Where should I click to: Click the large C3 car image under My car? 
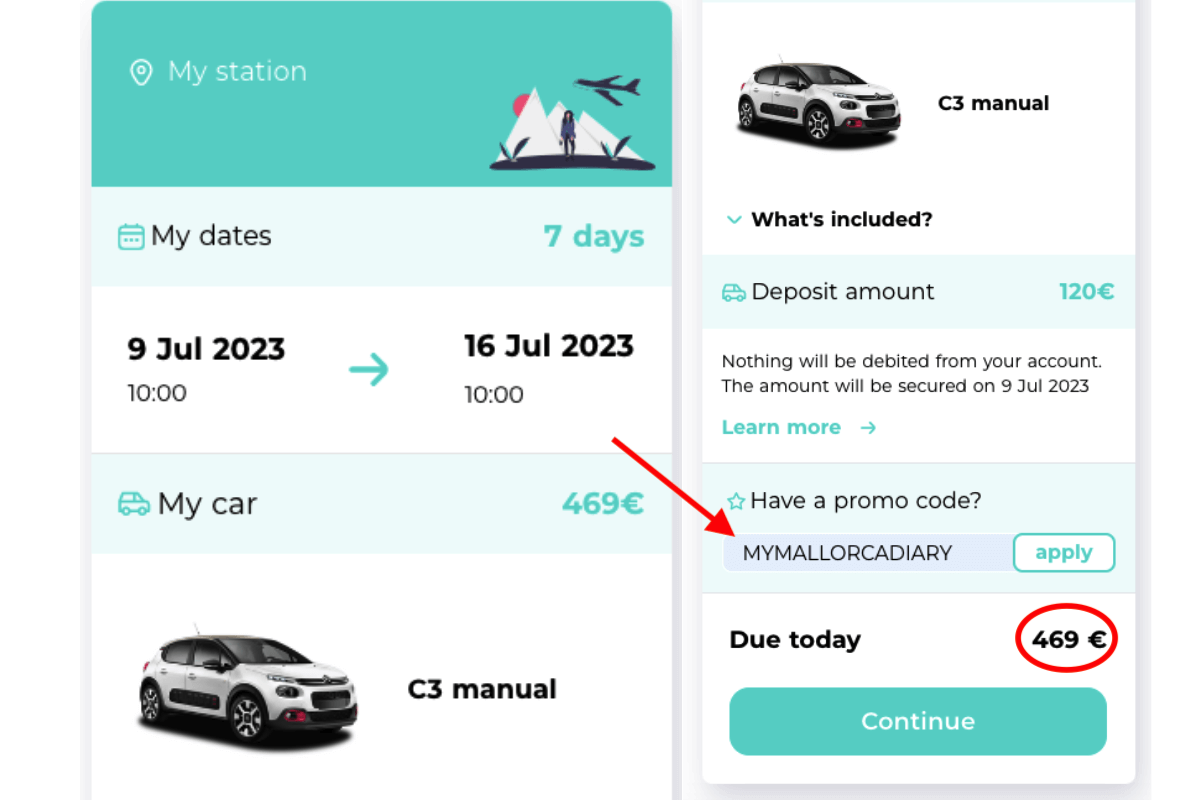pos(248,687)
